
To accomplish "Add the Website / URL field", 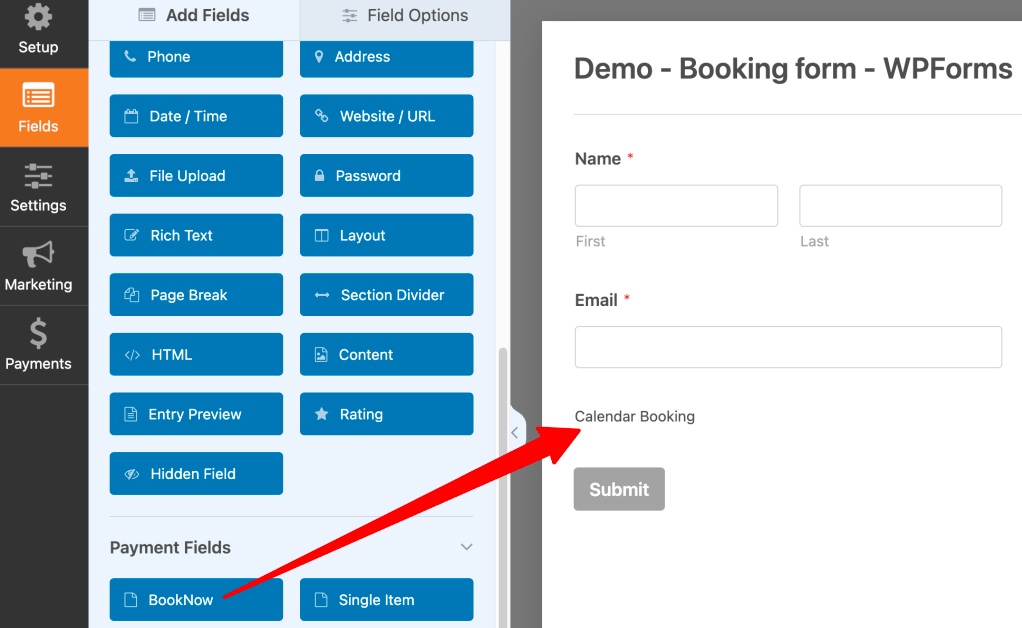I will 387,116.
